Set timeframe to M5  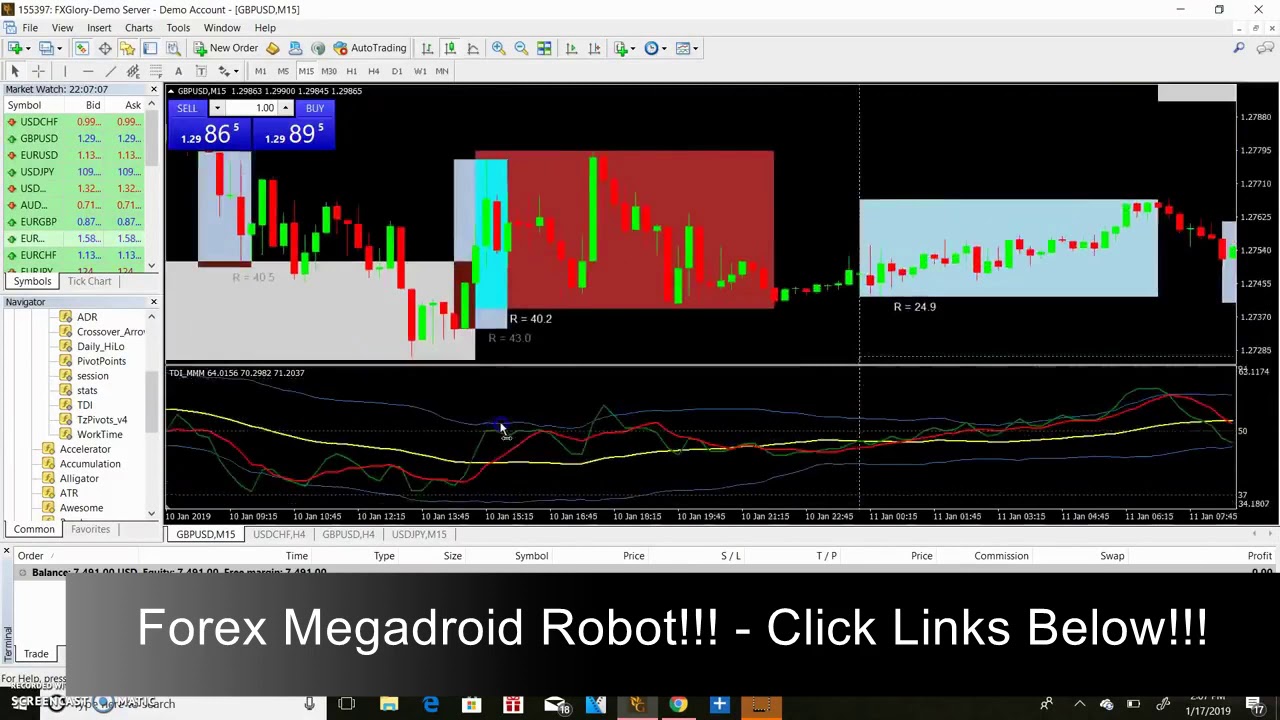click(283, 71)
